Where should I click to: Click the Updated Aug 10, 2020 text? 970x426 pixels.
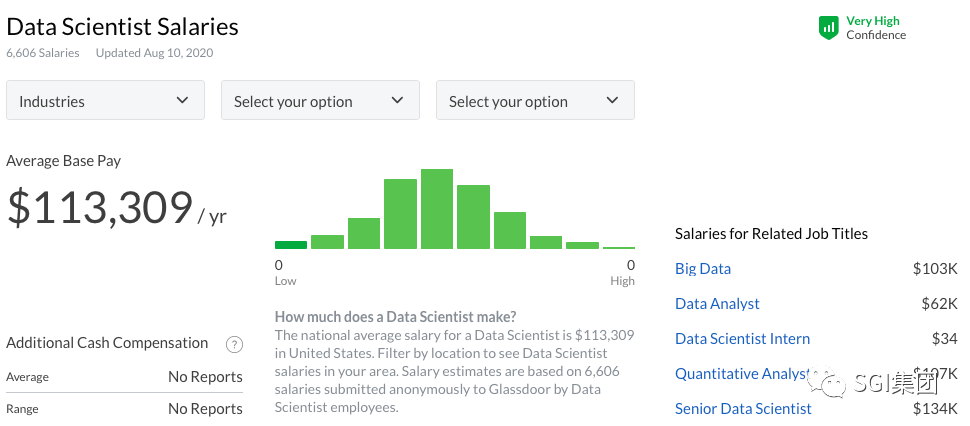(154, 53)
